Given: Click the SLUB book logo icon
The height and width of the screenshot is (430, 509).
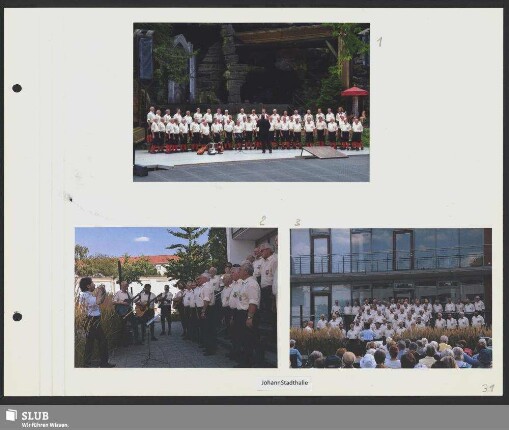Looking at the screenshot, I should [11, 414].
